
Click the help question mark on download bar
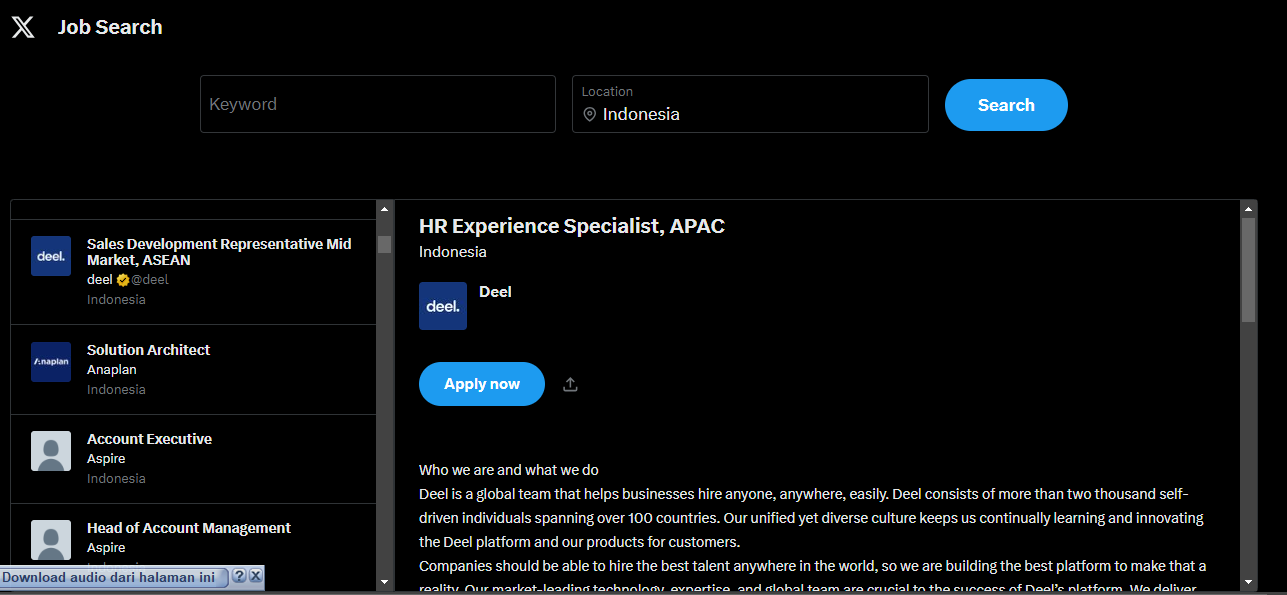click(x=239, y=577)
